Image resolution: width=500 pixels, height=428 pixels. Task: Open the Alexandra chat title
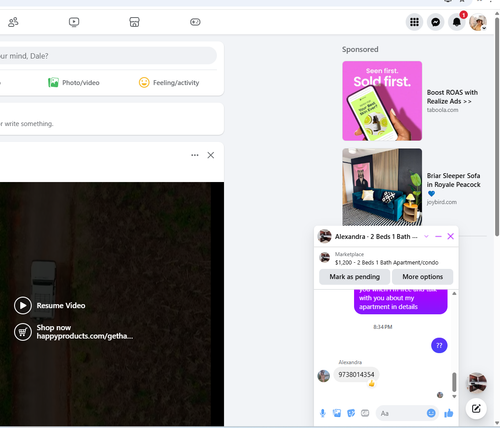tap(376, 236)
